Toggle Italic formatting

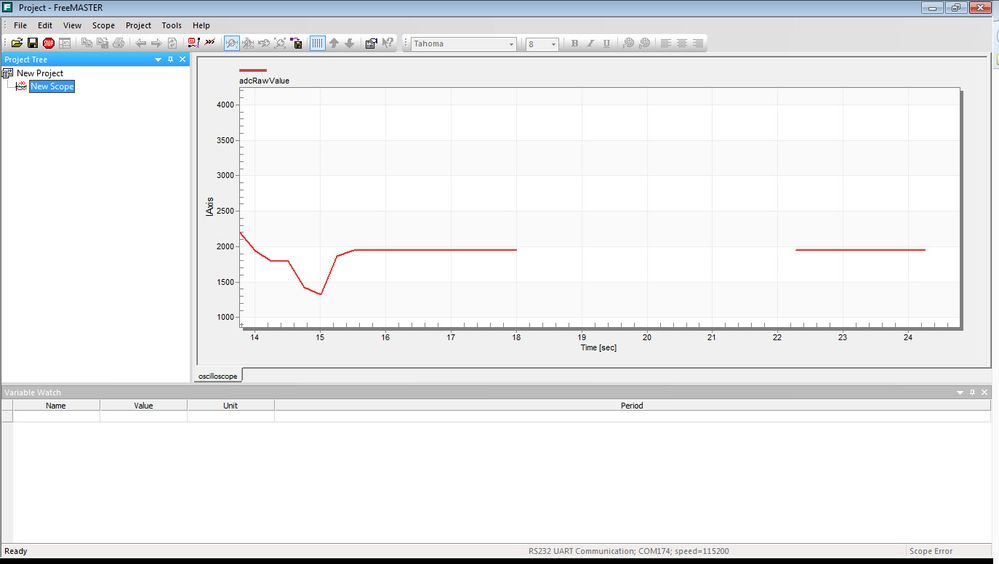pos(591,43)
